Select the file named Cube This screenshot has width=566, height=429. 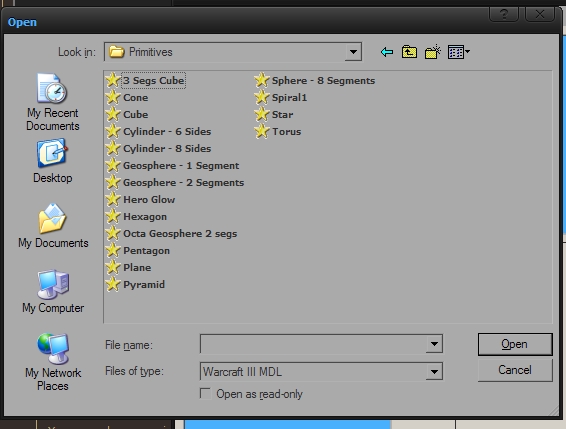tap(136, 114)
